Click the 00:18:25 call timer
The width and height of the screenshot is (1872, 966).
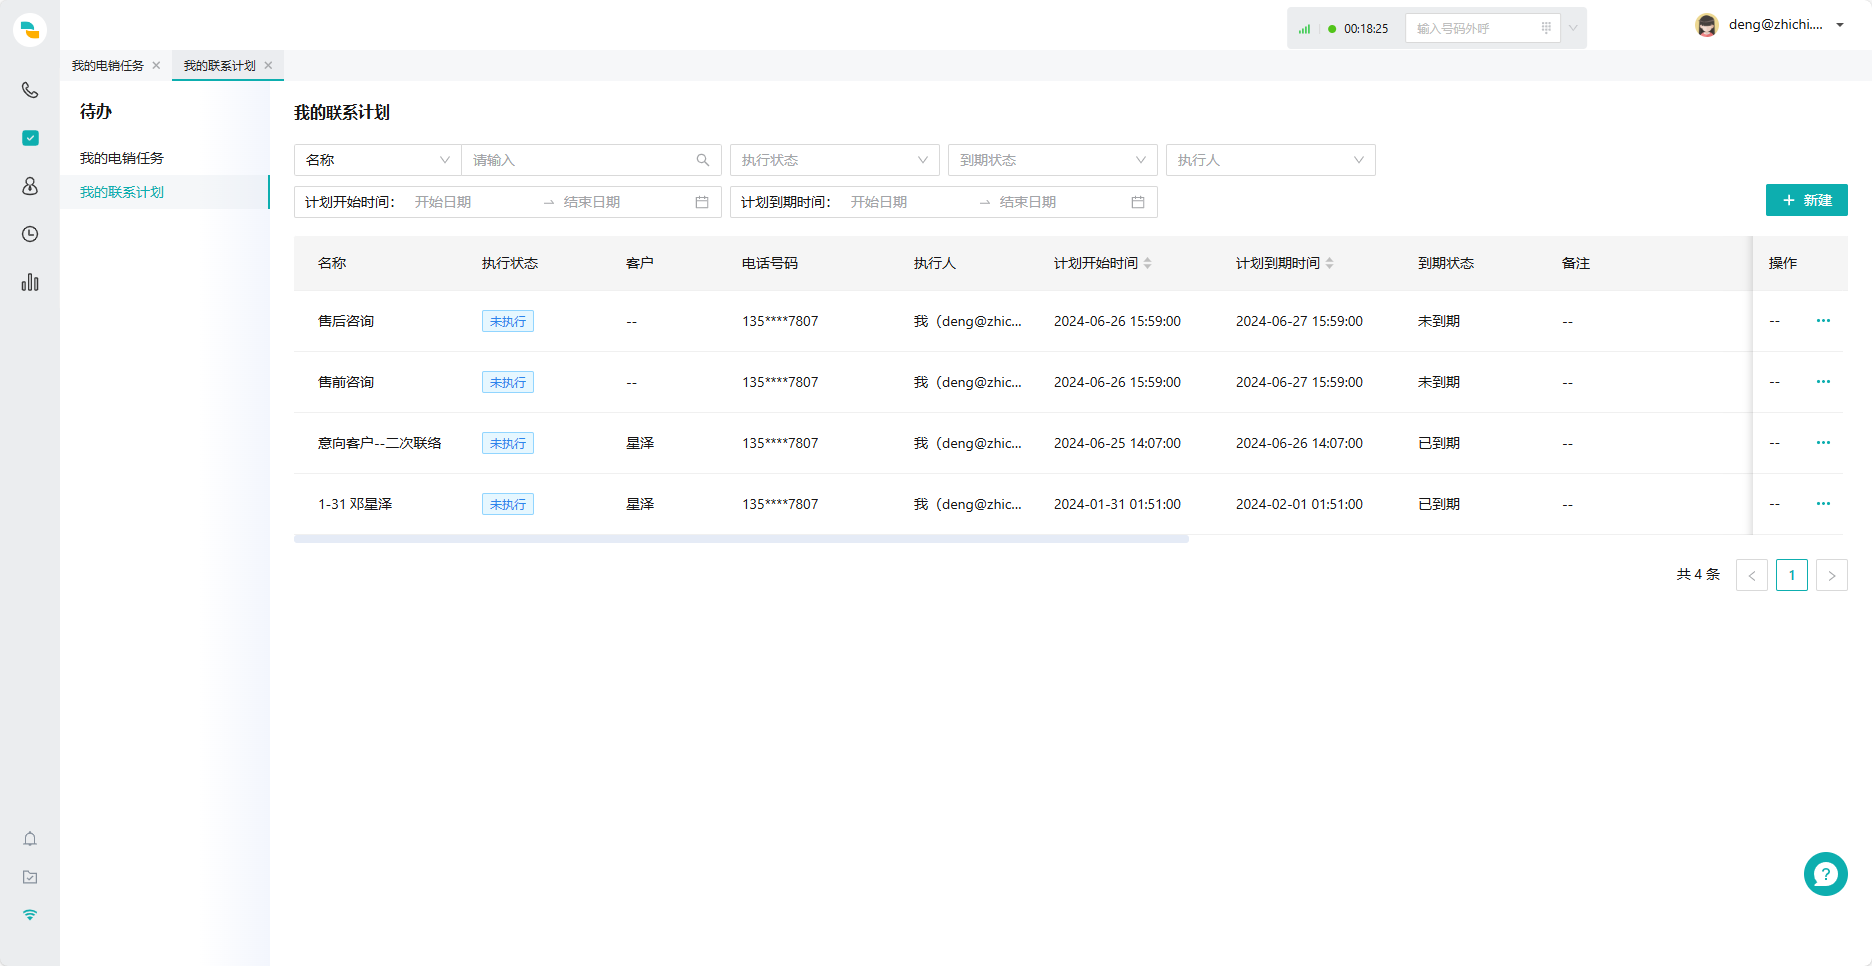pyautogui.click(x=1366, y=29)
